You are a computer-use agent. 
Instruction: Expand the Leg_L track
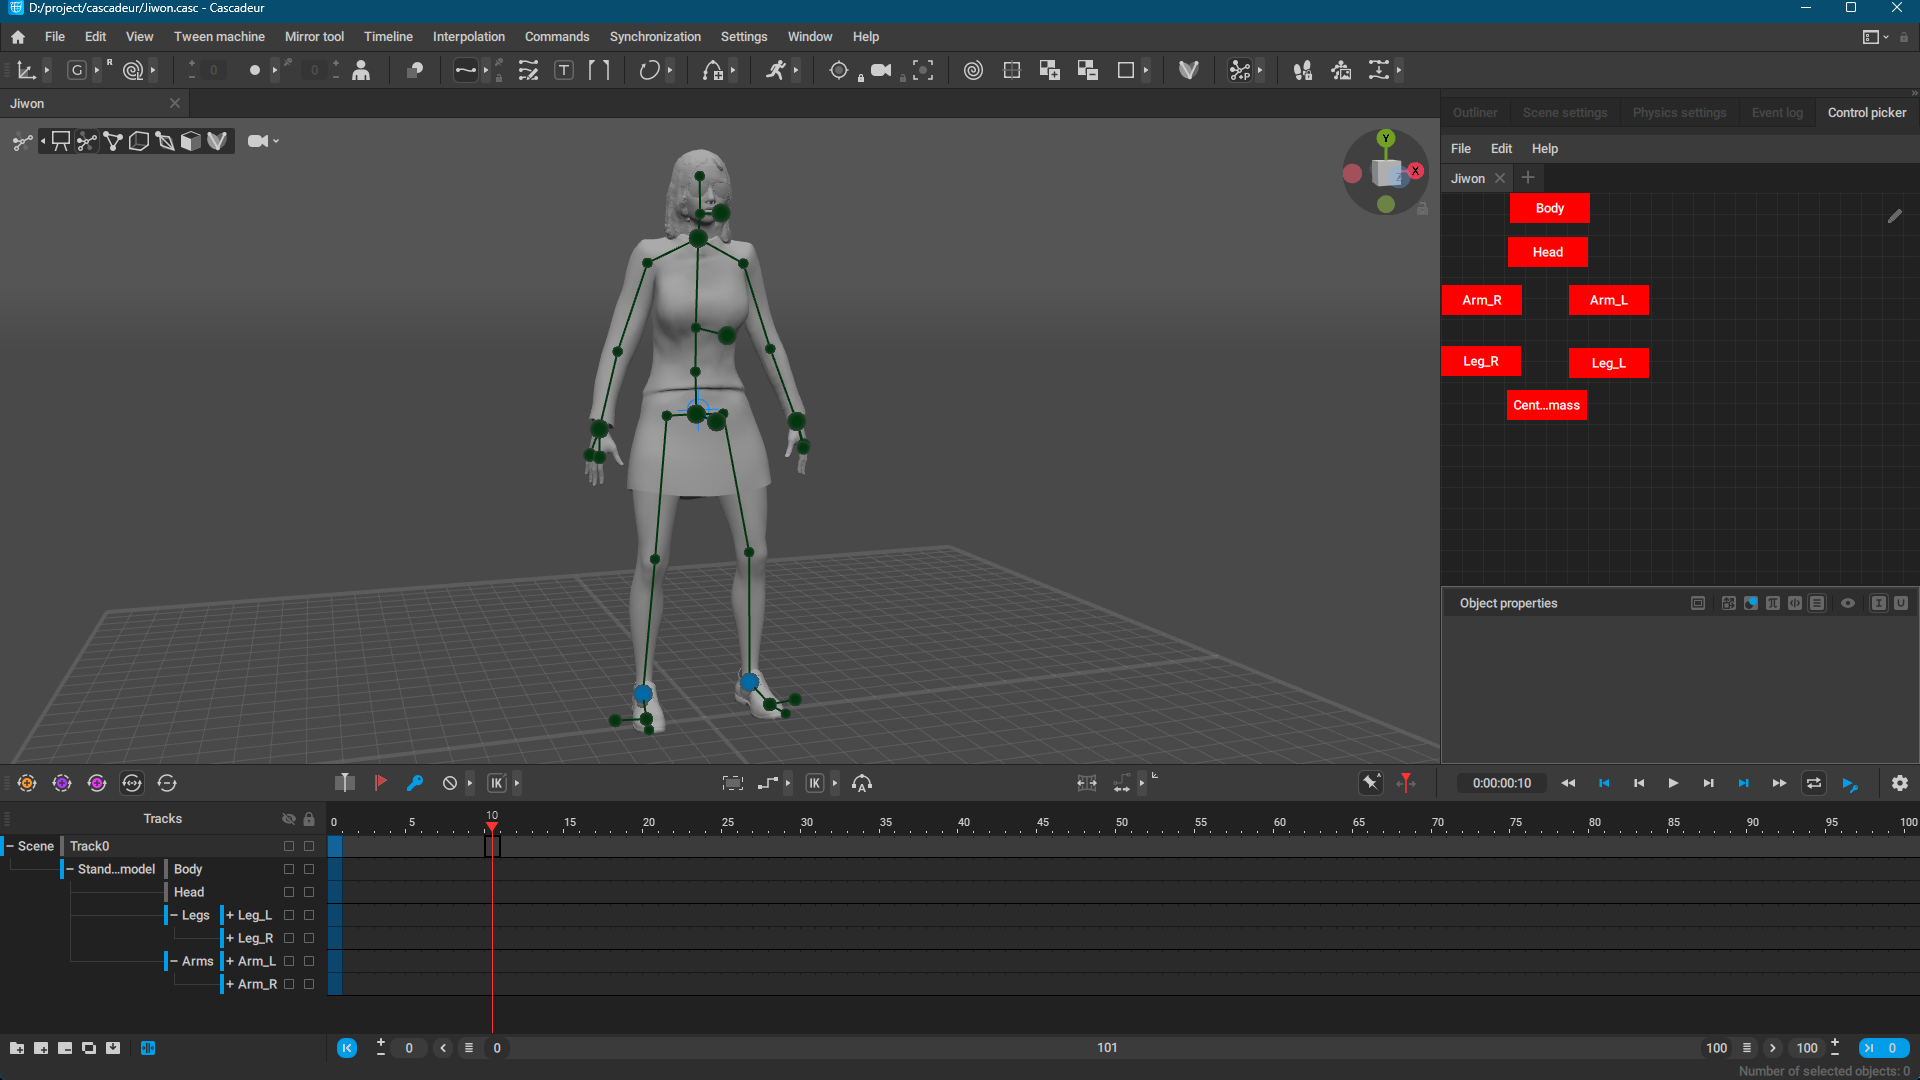(230, 915)
